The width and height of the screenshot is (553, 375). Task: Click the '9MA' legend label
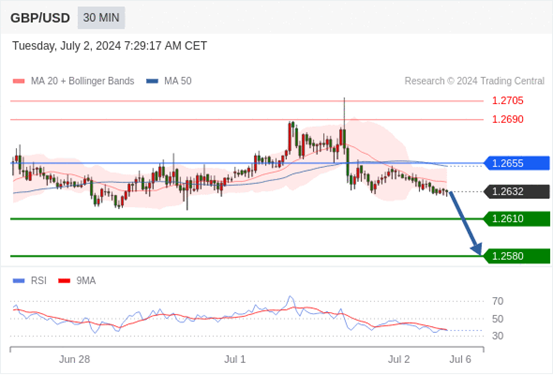[86, 281]
